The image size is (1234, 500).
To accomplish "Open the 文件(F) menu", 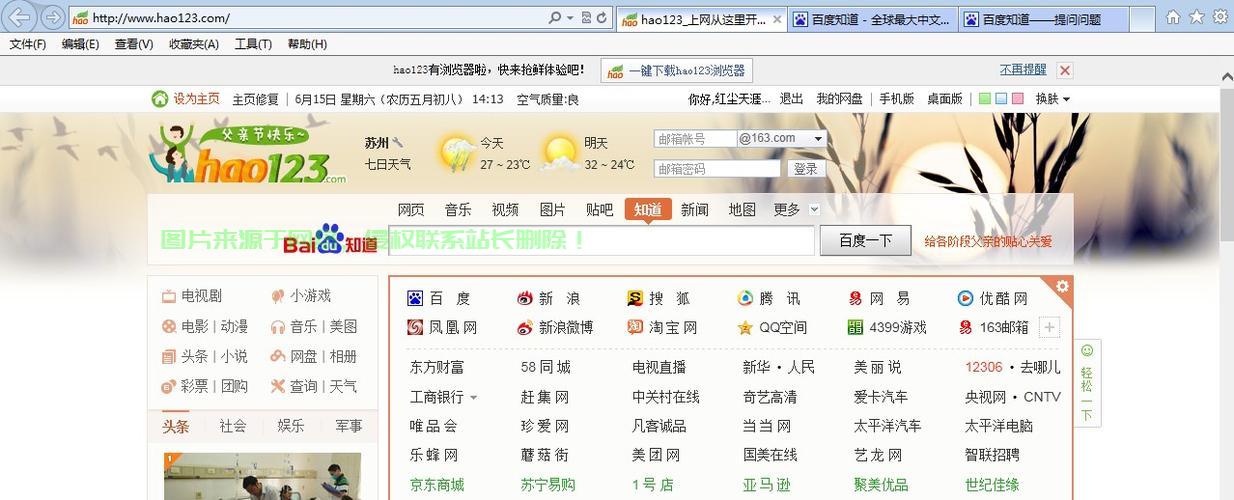I will click(28, 44).
